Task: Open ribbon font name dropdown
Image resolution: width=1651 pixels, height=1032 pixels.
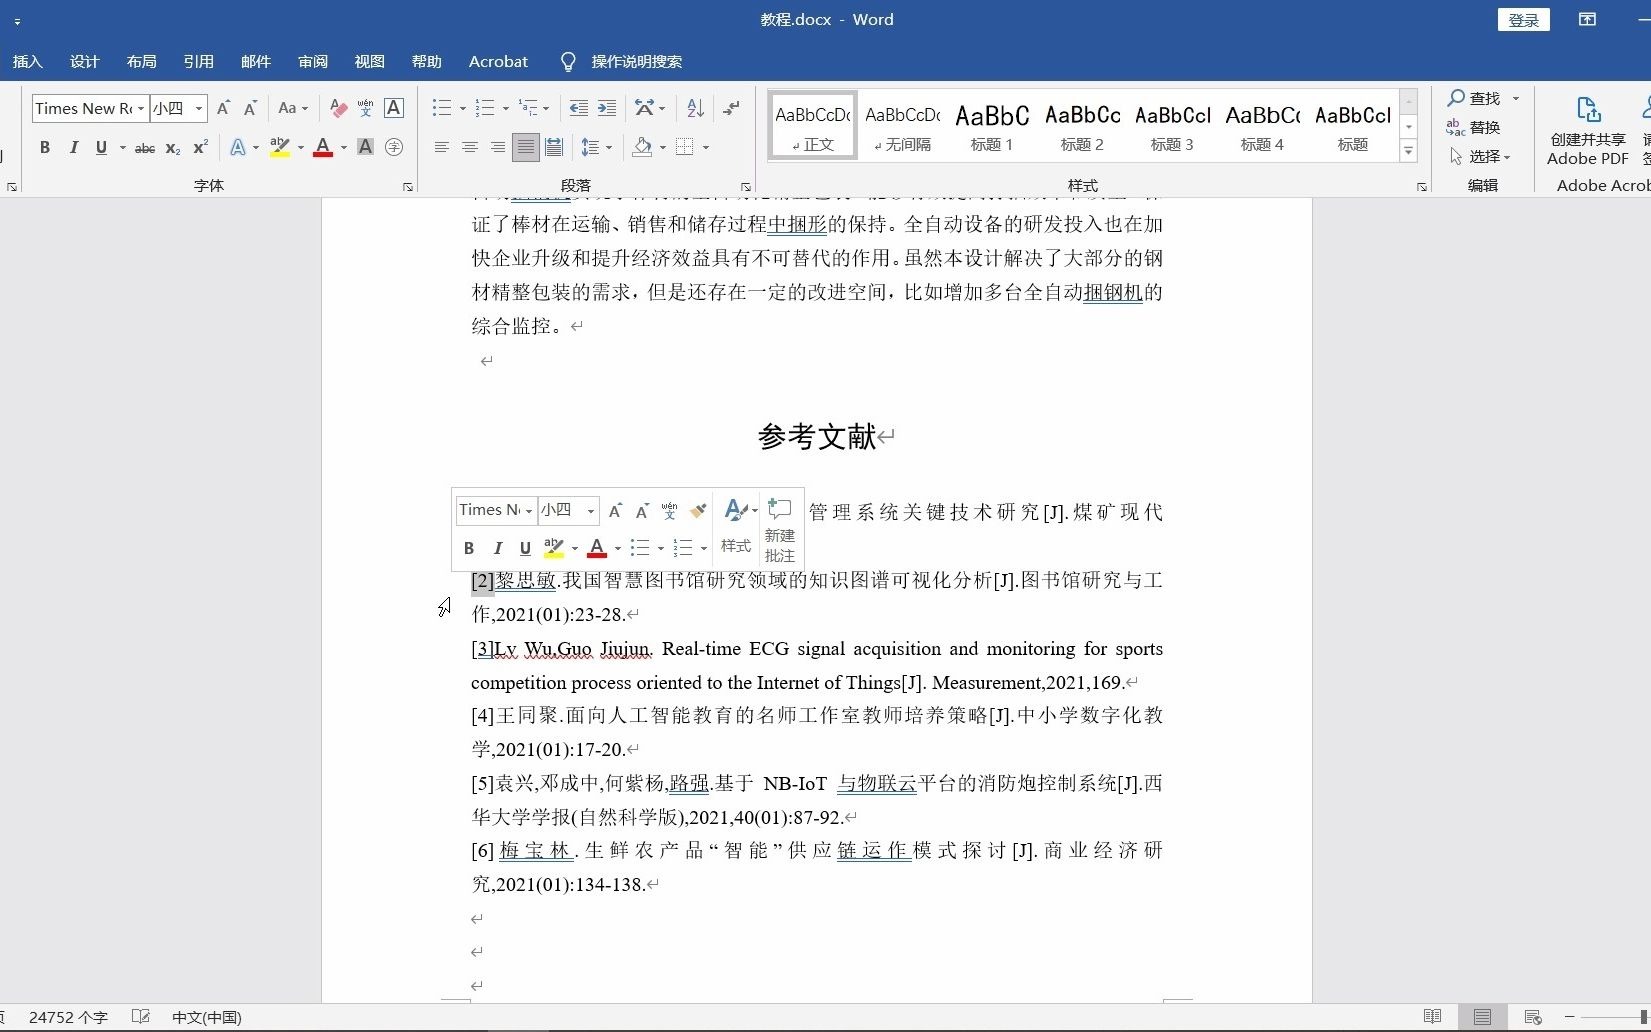Action: click(141, 108)
